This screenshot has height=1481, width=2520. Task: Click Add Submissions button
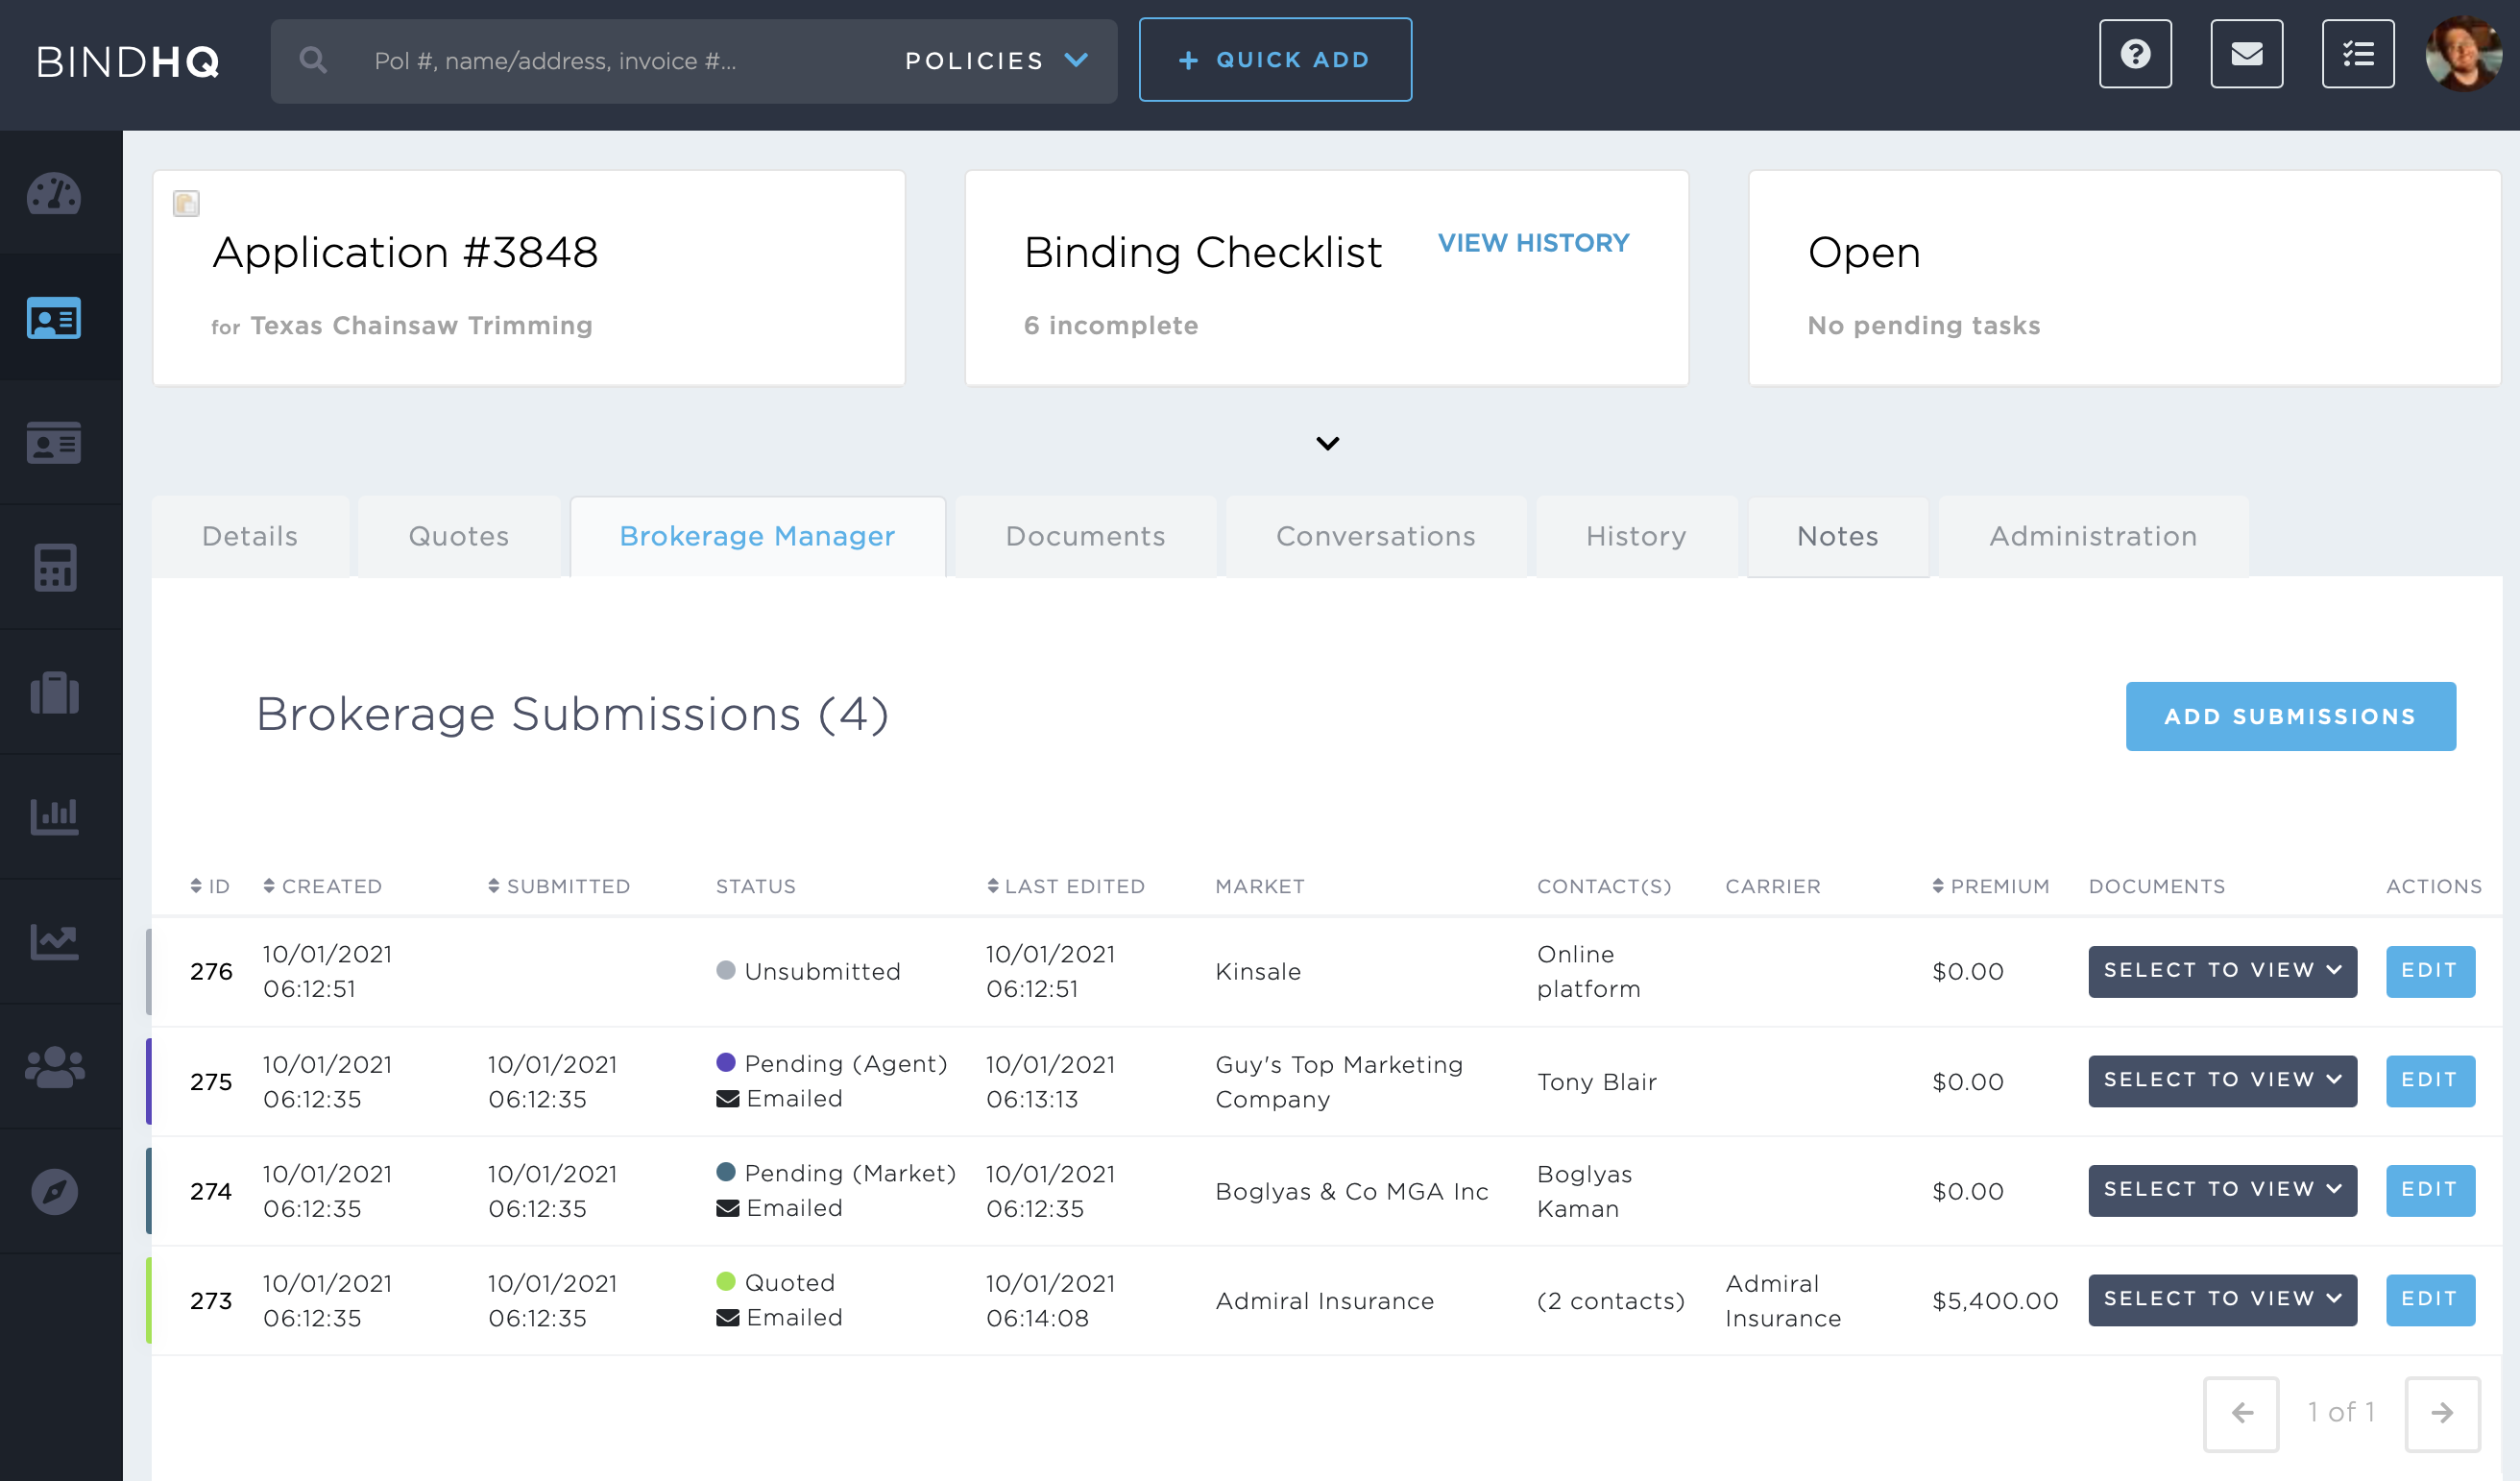click(2290, 717)
